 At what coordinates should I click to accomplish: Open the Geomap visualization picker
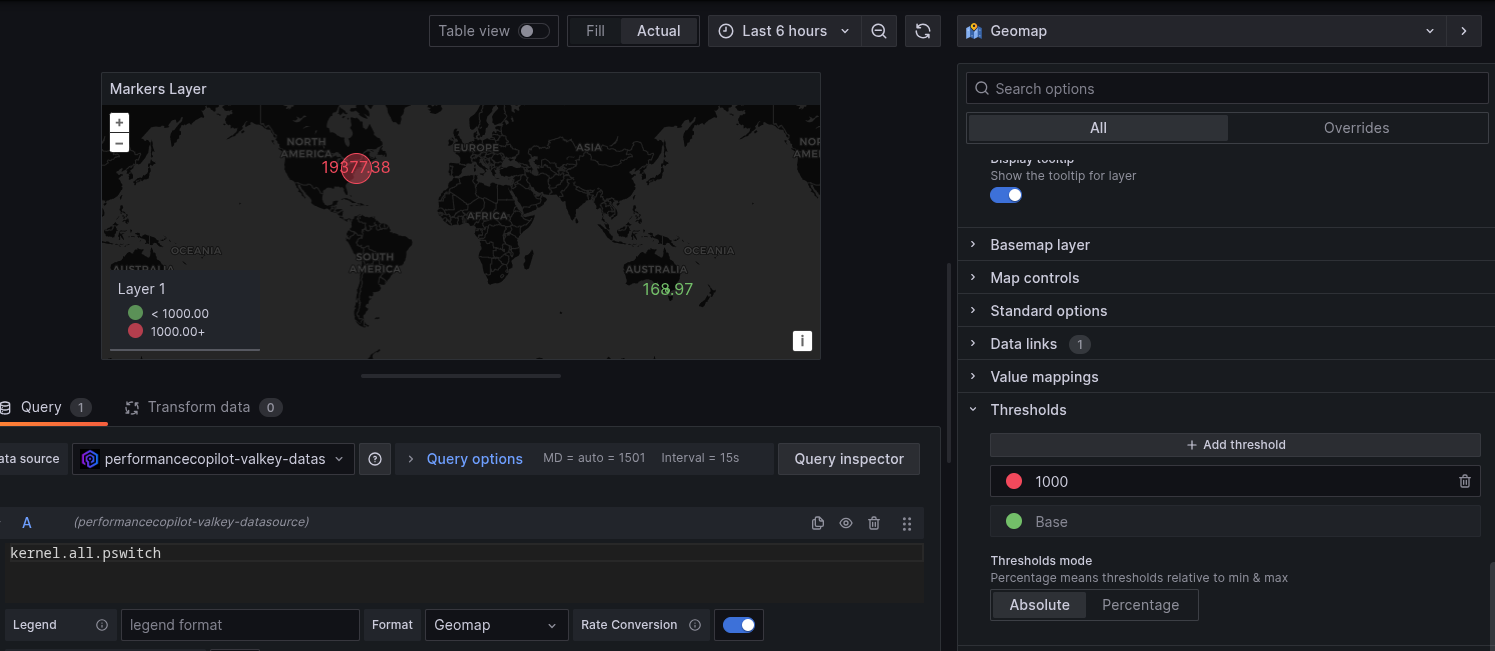click(1201, 31)
